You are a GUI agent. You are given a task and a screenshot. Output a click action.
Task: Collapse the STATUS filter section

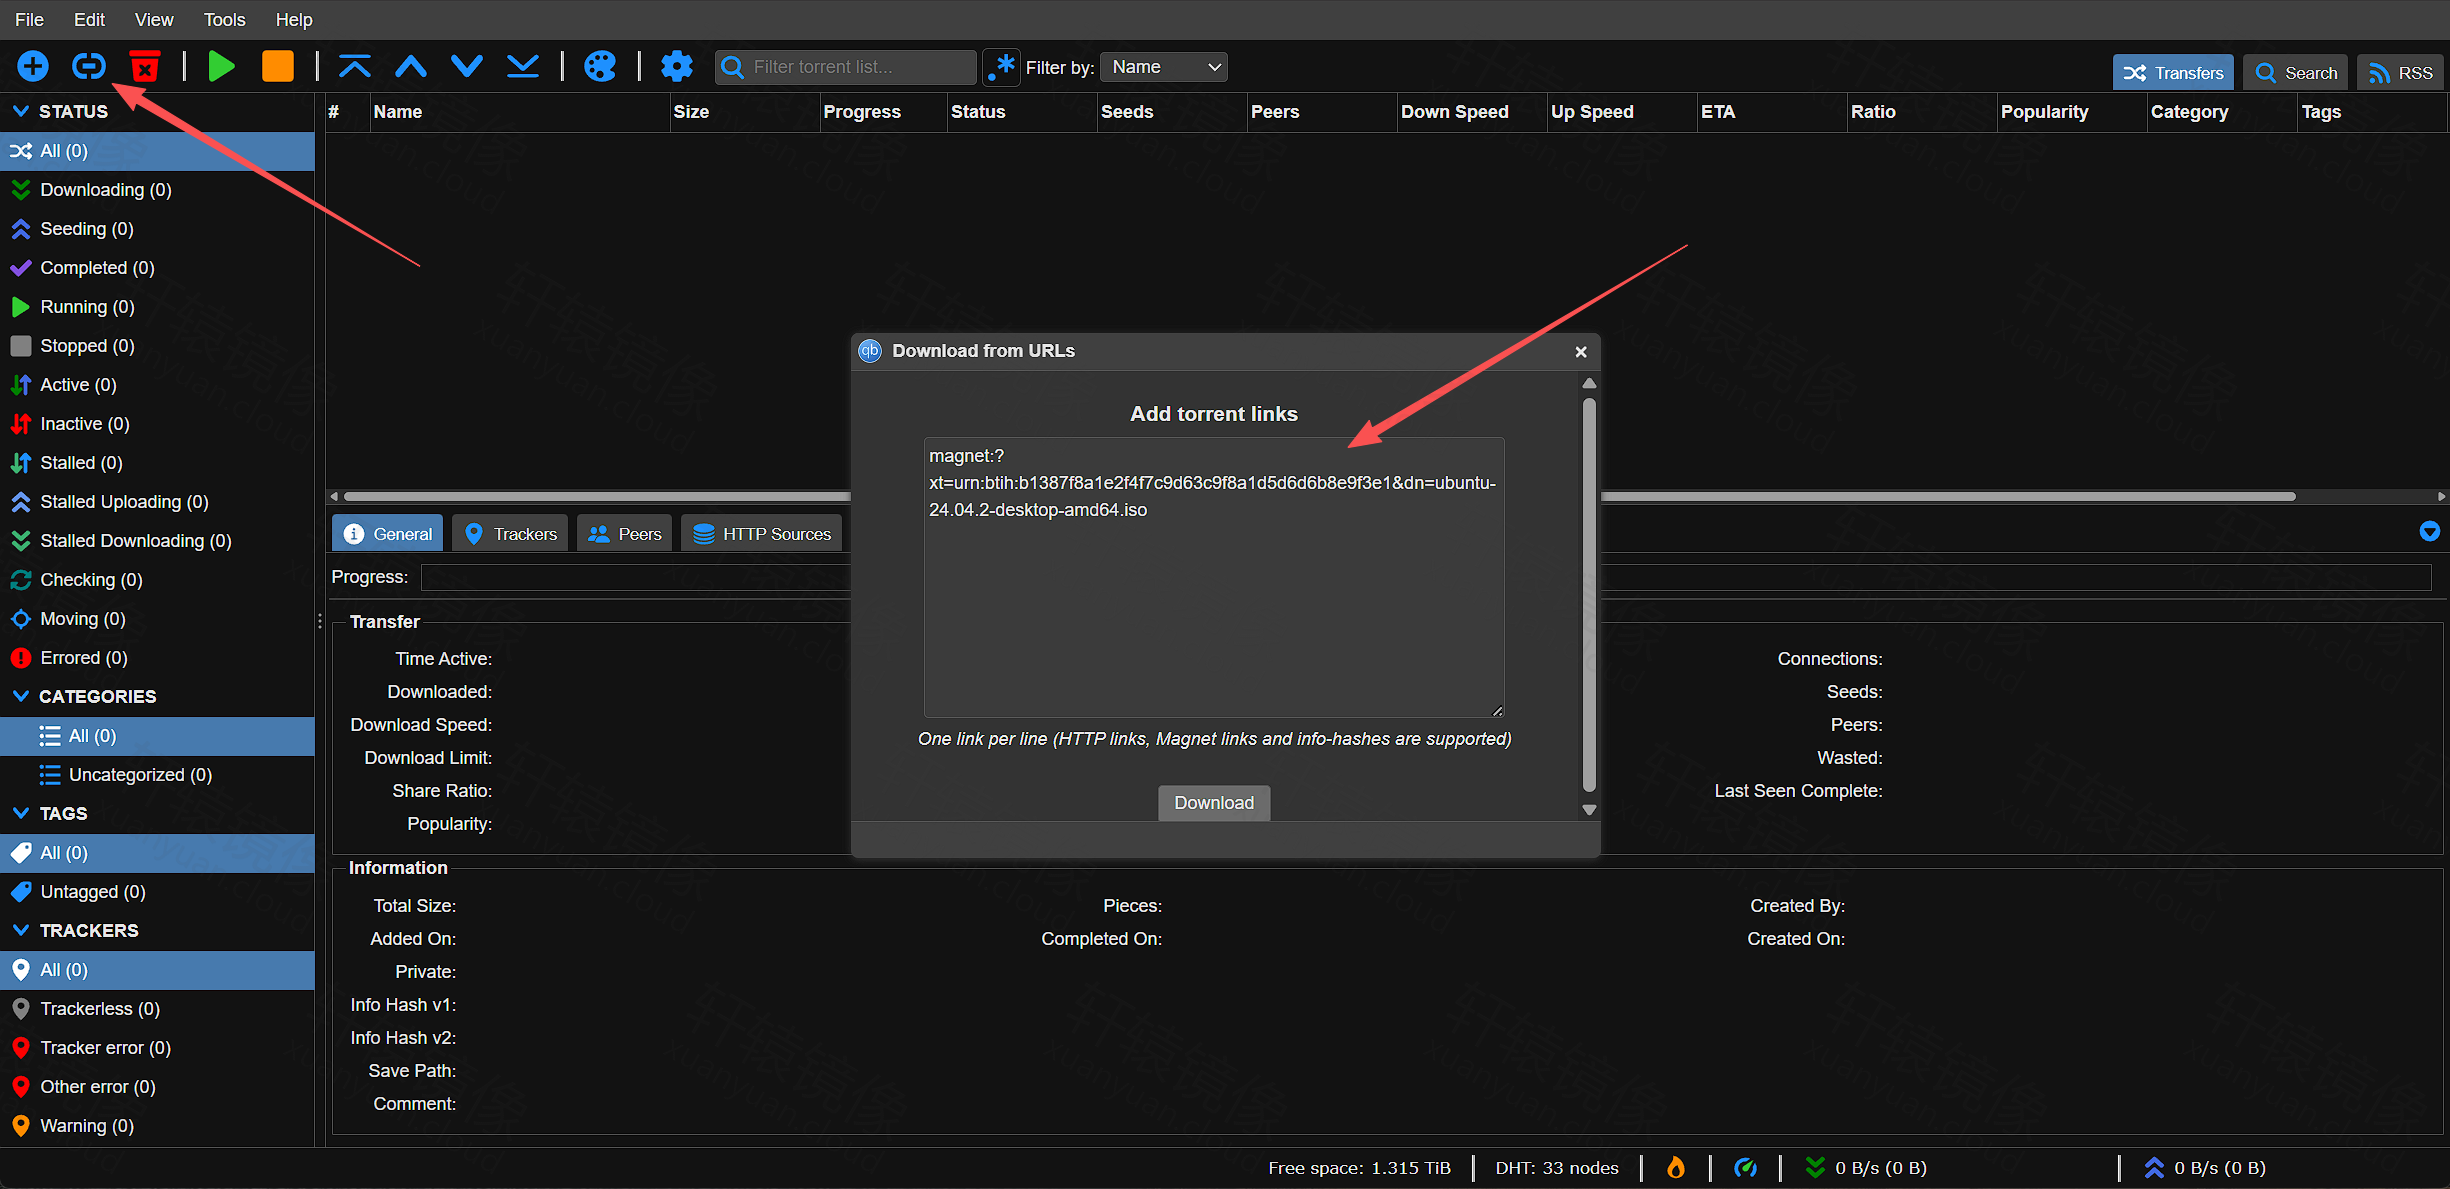(20, 111)
